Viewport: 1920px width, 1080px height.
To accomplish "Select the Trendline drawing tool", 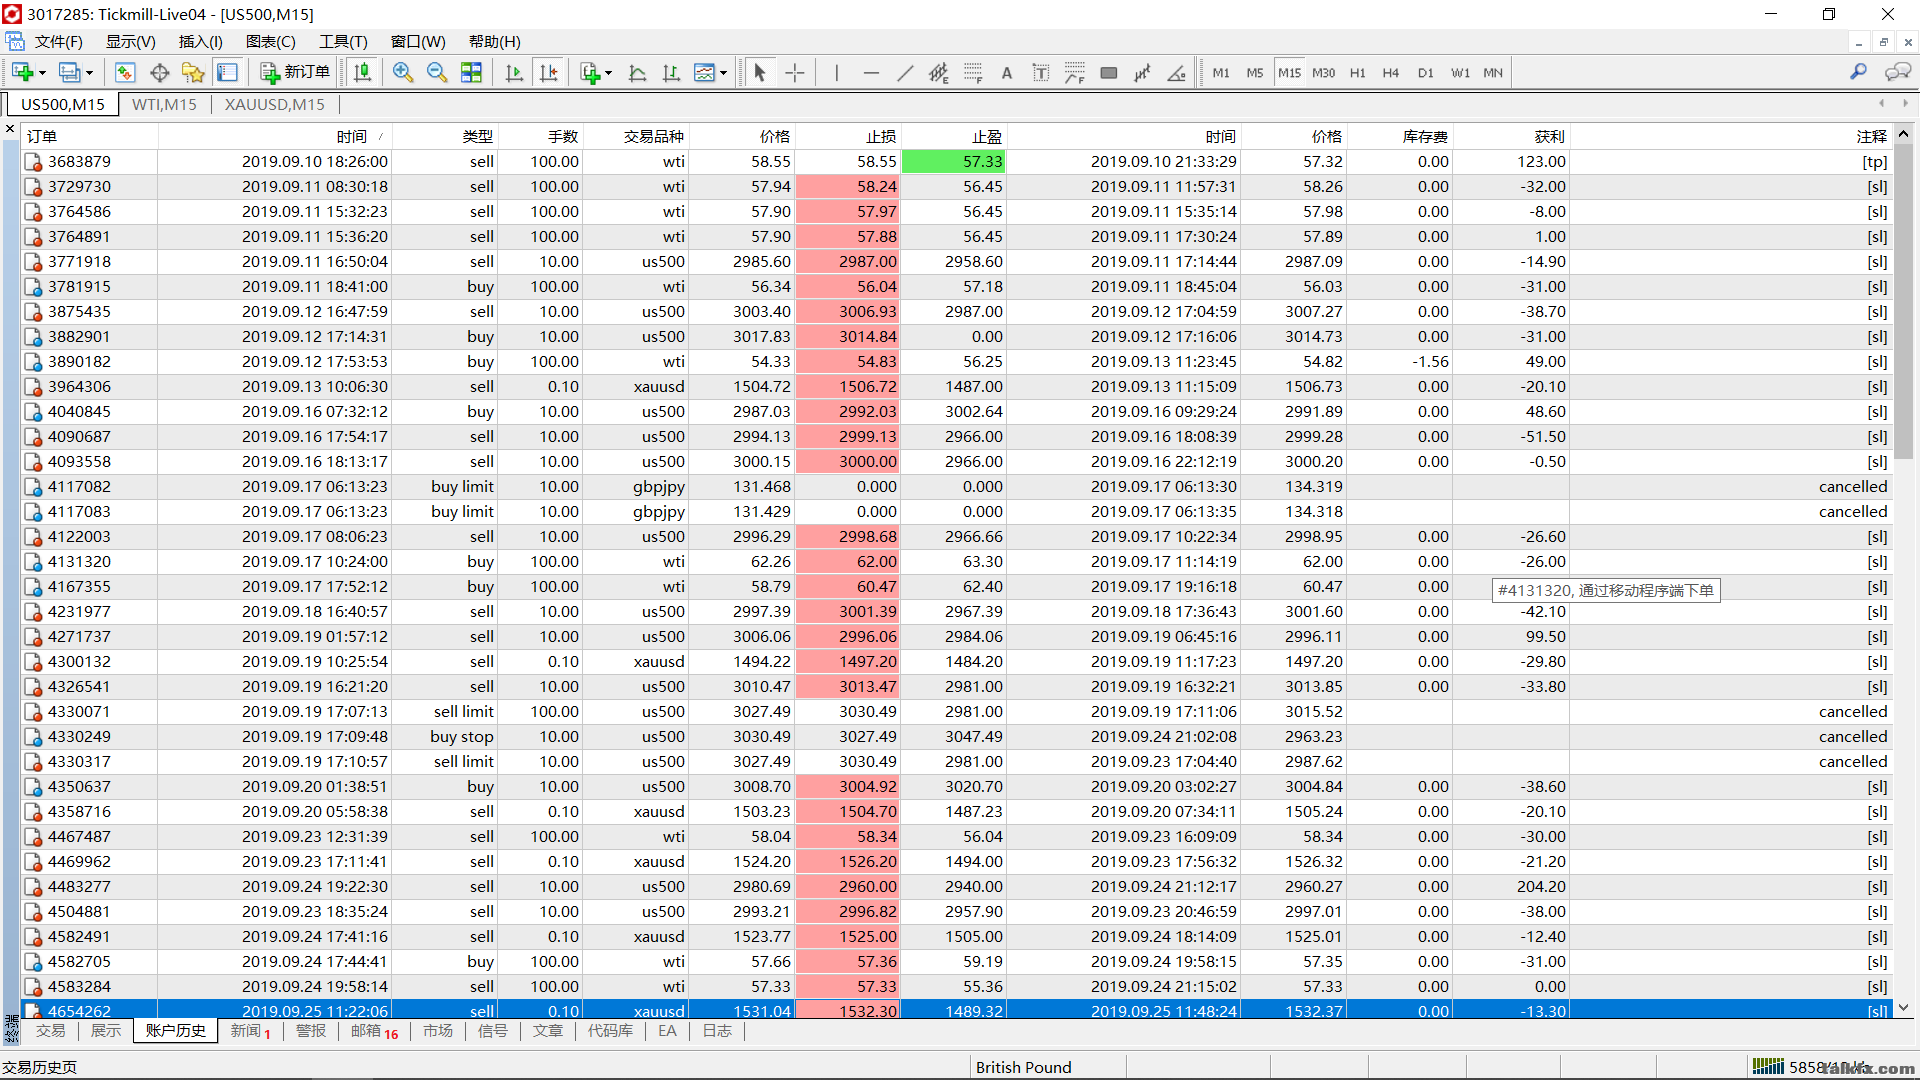I will point(905,72).
